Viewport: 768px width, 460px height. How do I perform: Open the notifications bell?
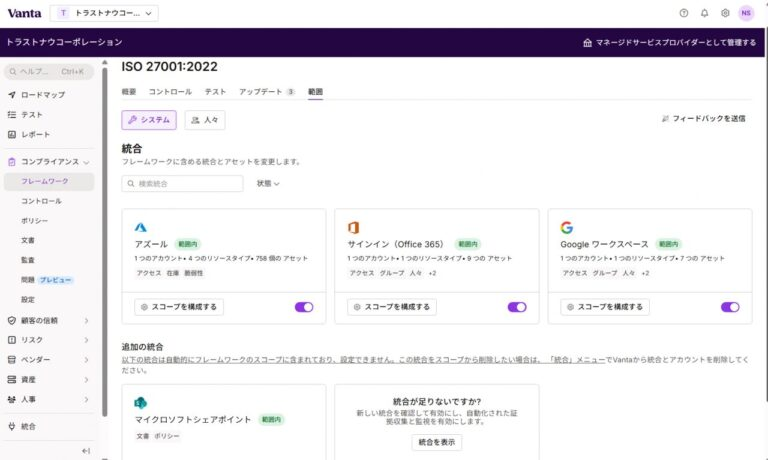coord(704,13)
